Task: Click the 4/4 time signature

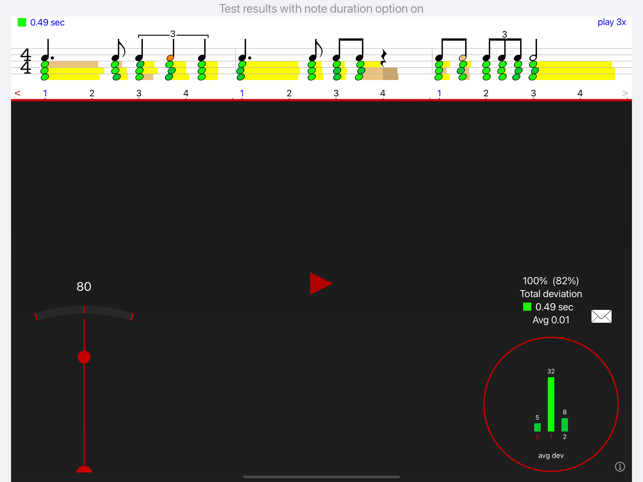Action: pyautogui.click(x=26, y=61)
